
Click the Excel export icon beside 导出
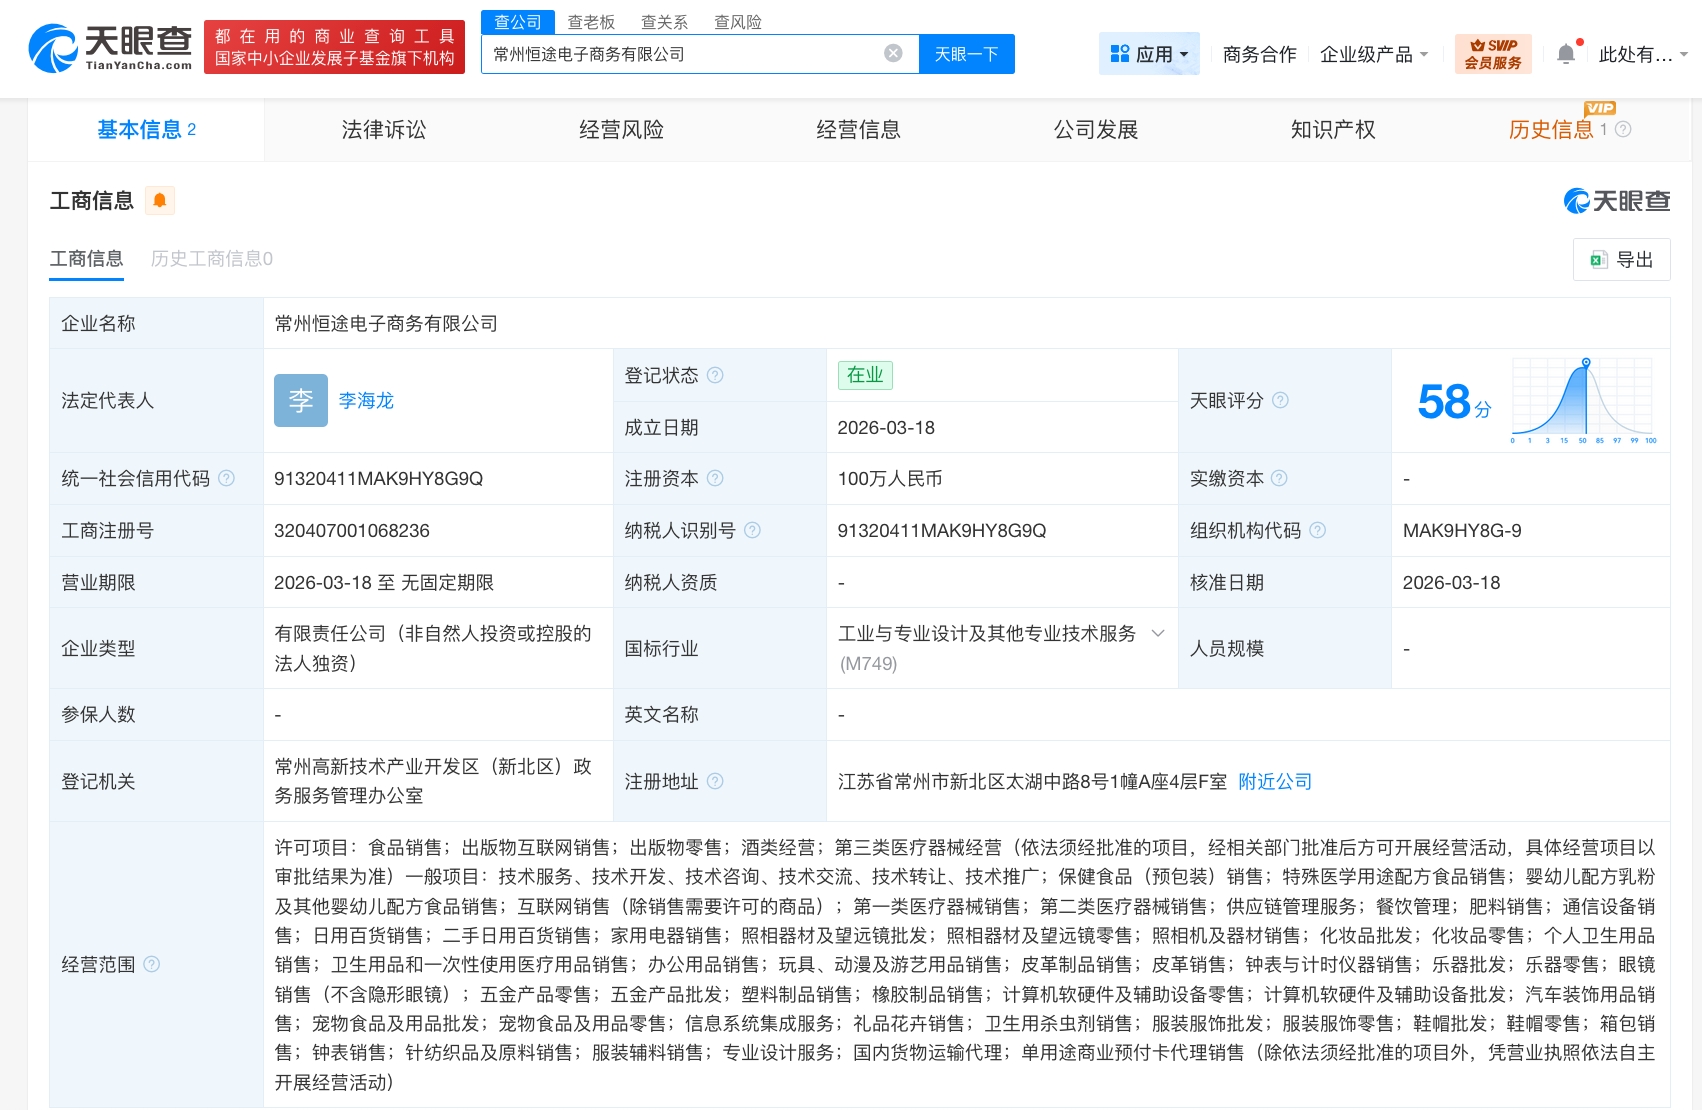1598,259
